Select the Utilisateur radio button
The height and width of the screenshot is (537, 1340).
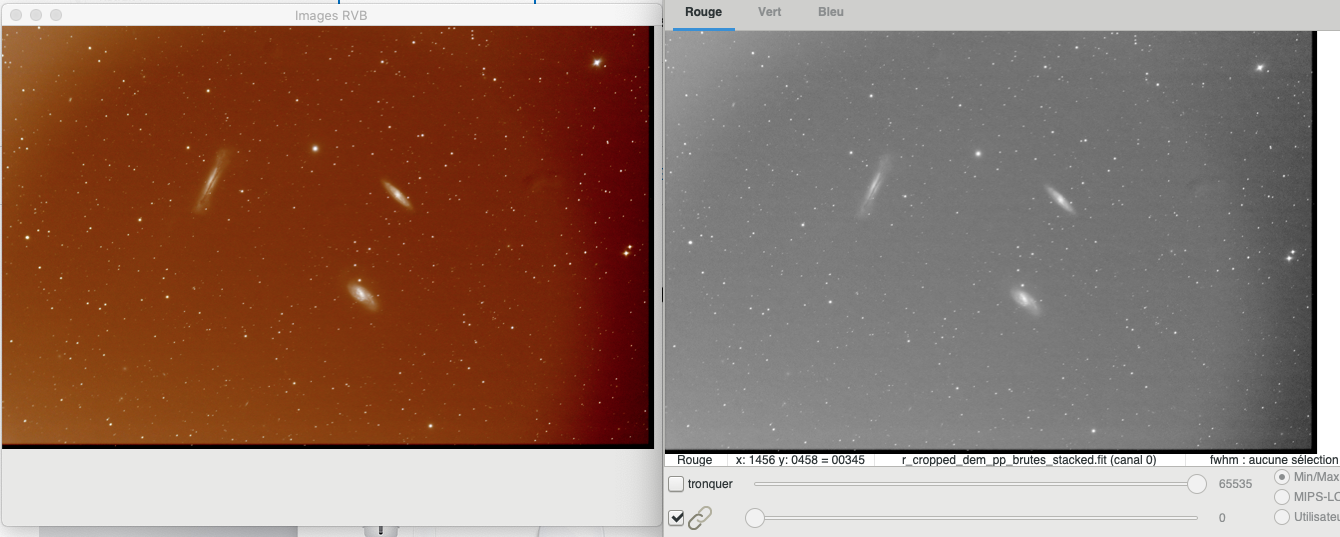[x=1282, y=517]
